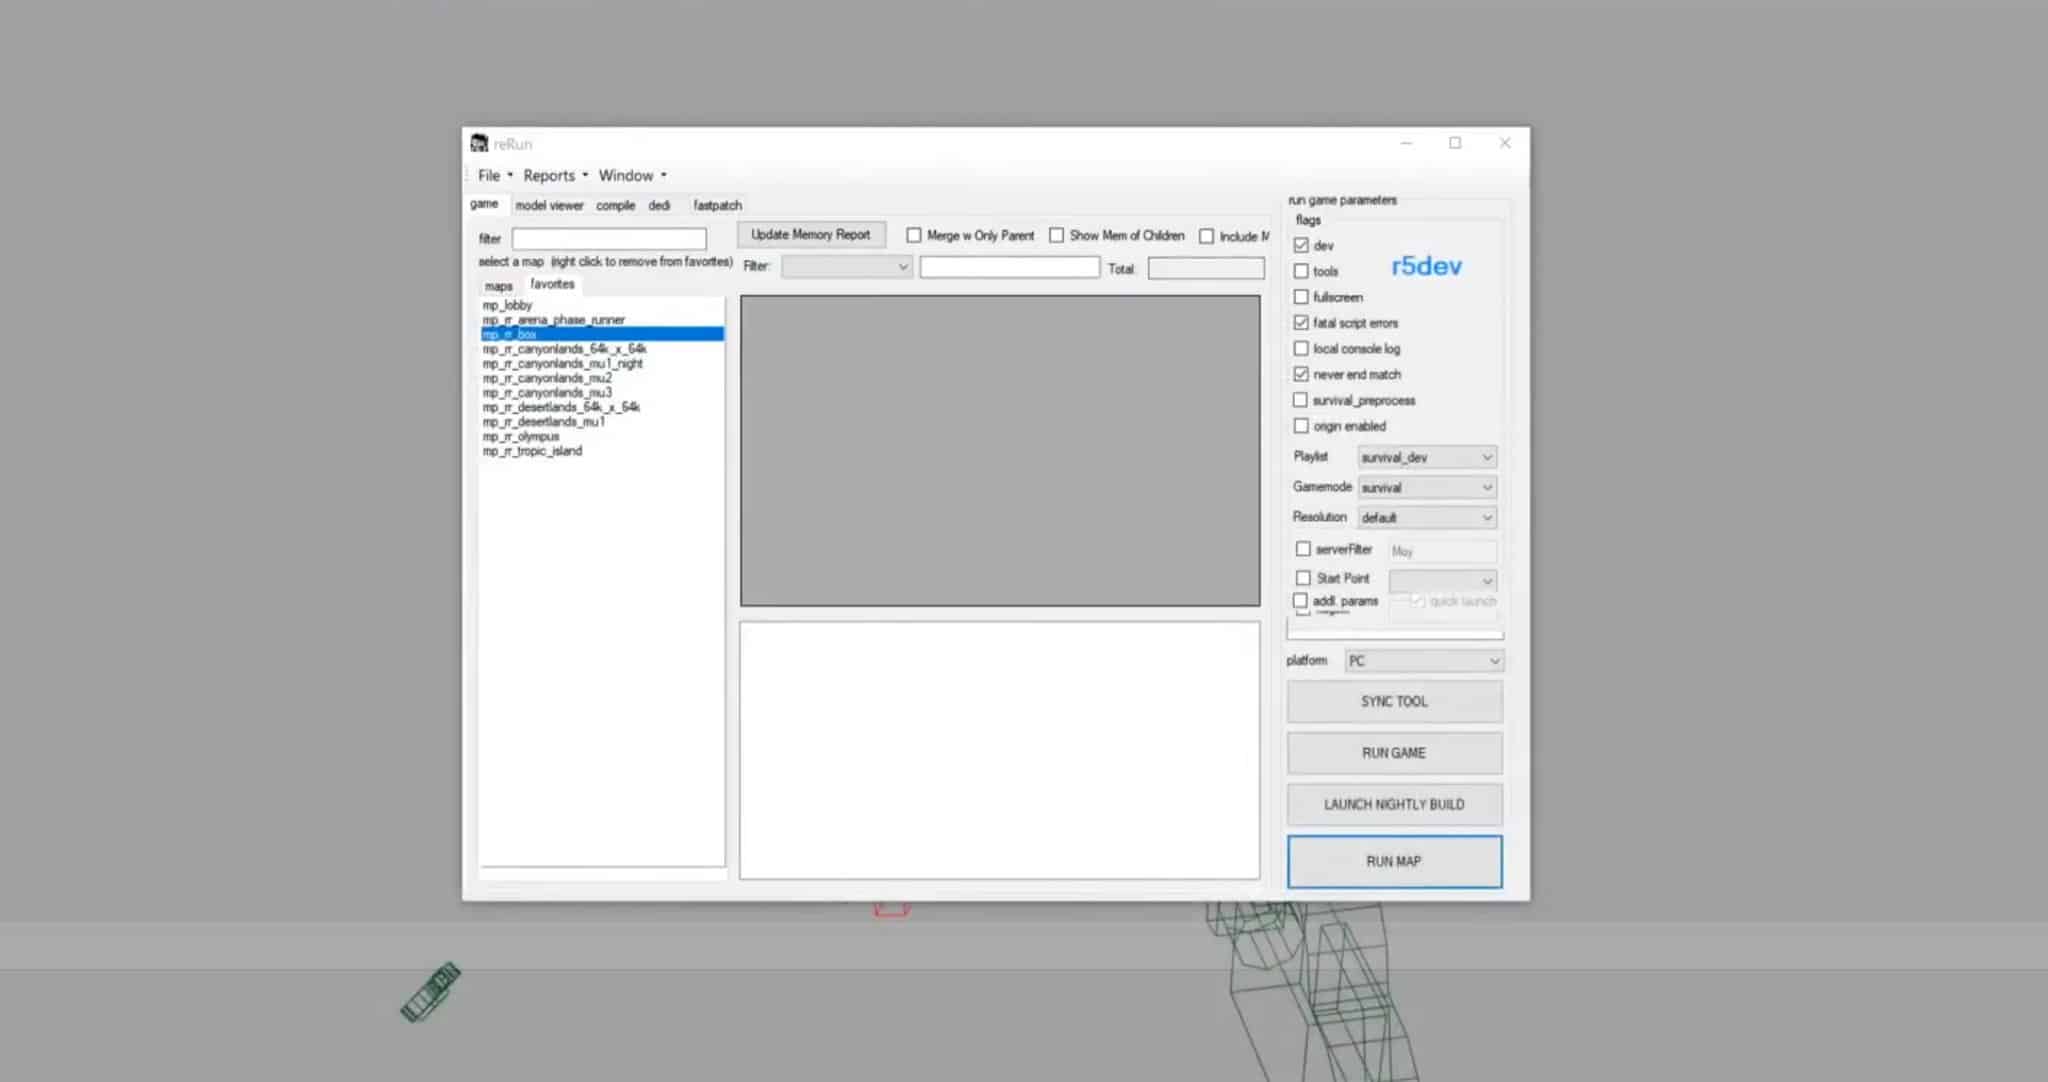Enable Merge w Only Parent checkbox
This screenshot has height=1082, width=2048.
pyautogui.click(x=914, y=235)
